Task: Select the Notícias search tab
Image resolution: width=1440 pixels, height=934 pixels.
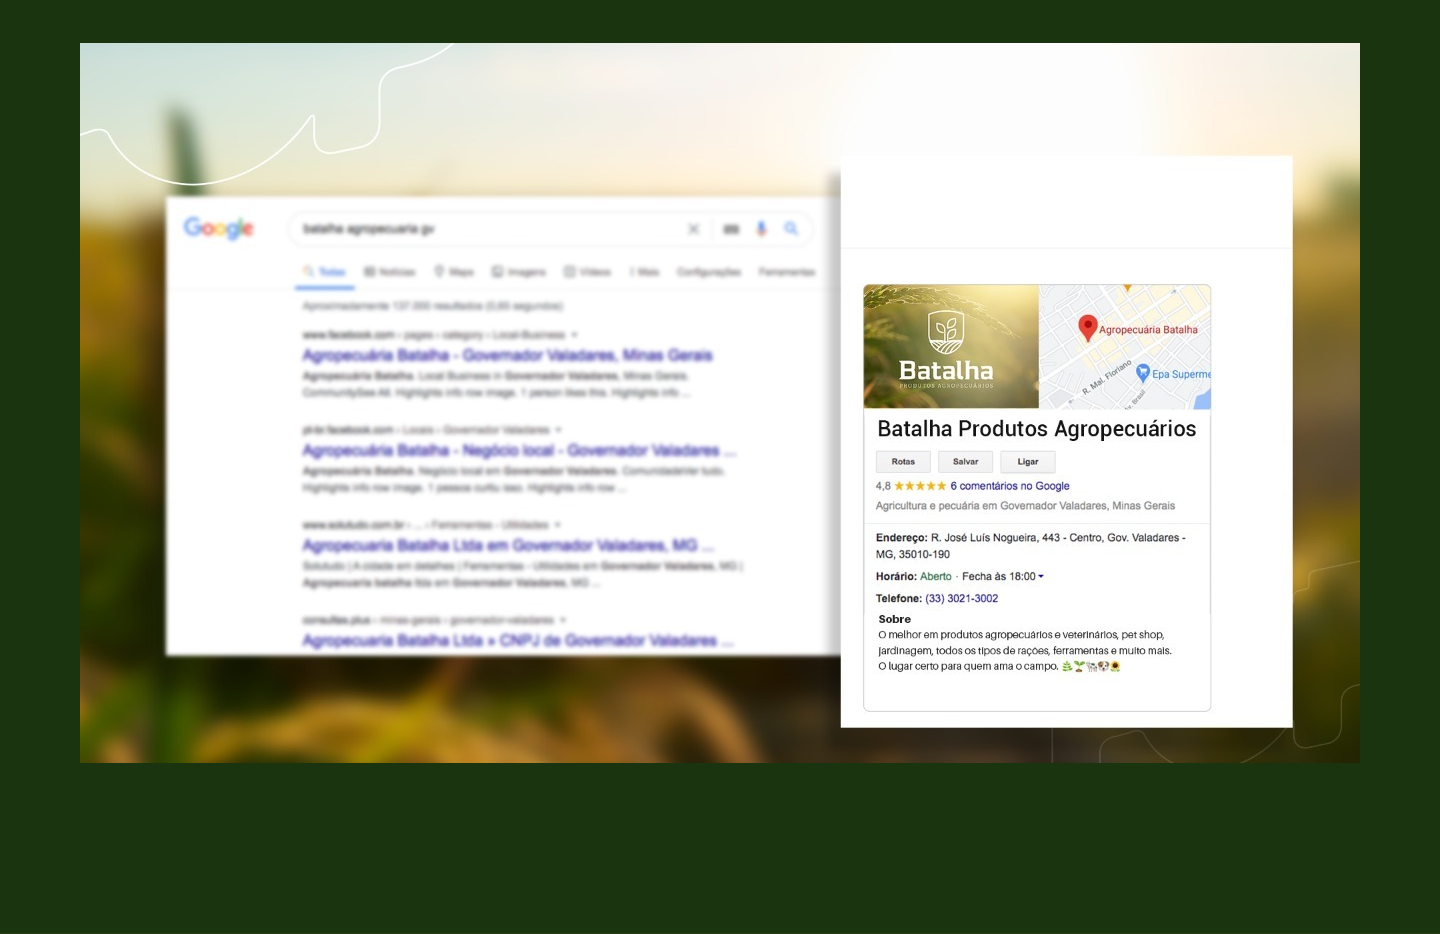Action: pyautogui.click(x=389, y=272)
